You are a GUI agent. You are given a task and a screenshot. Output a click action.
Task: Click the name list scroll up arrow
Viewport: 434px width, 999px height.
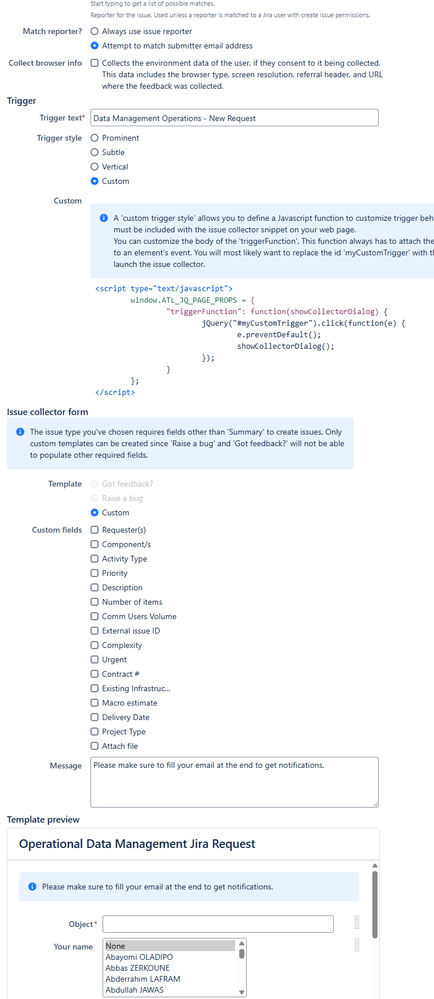click(242, 944)
